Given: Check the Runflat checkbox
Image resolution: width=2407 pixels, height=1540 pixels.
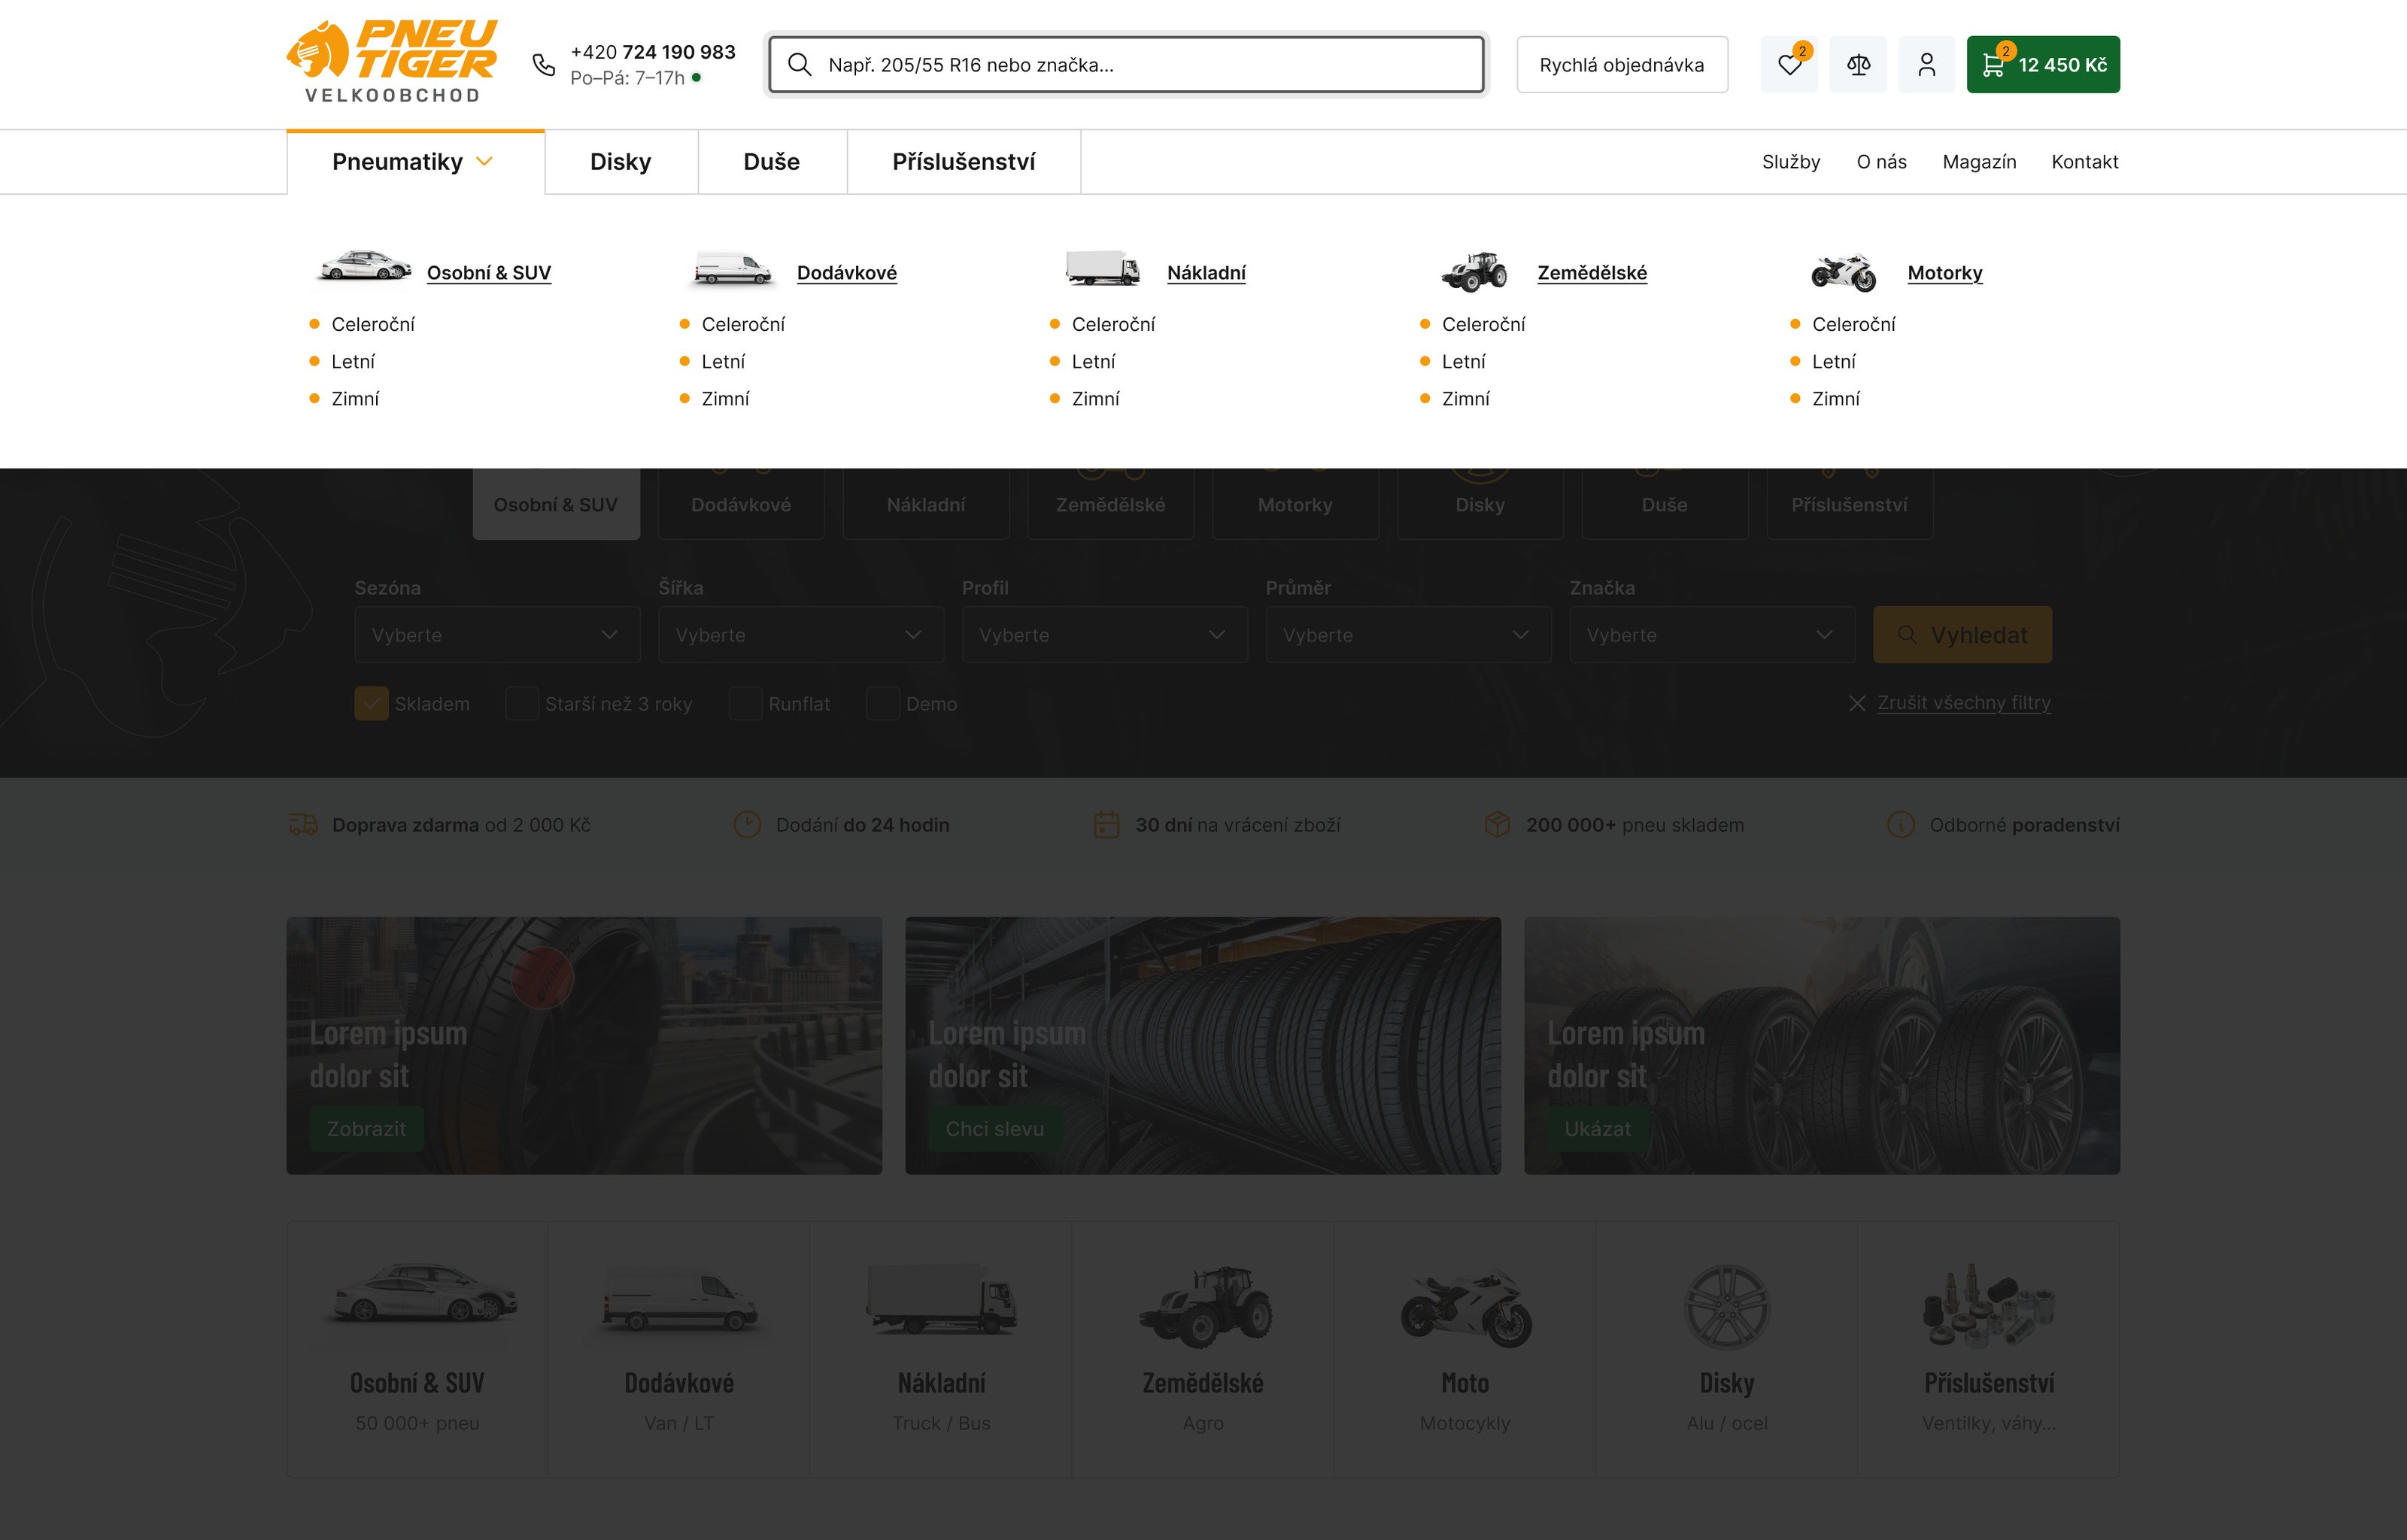Looking at the screenshot, I should (x=745, y=704).
